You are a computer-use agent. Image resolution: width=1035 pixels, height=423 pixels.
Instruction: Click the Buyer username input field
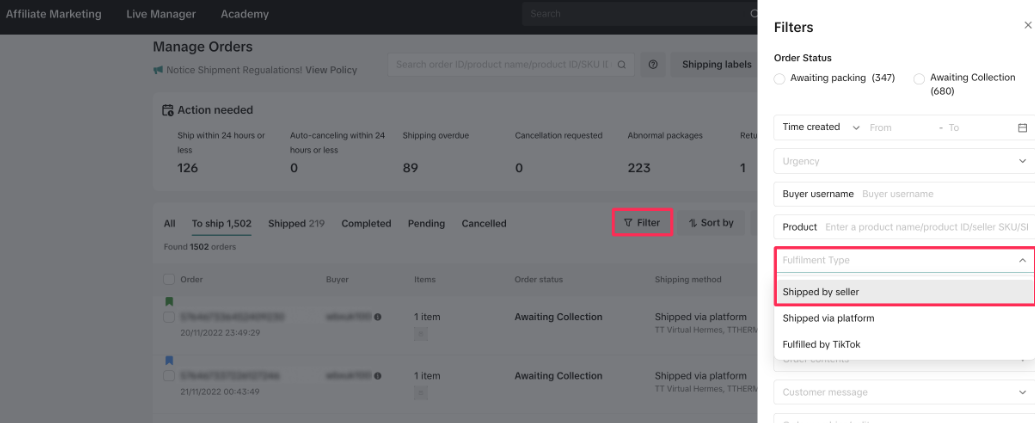click(940, 194)
